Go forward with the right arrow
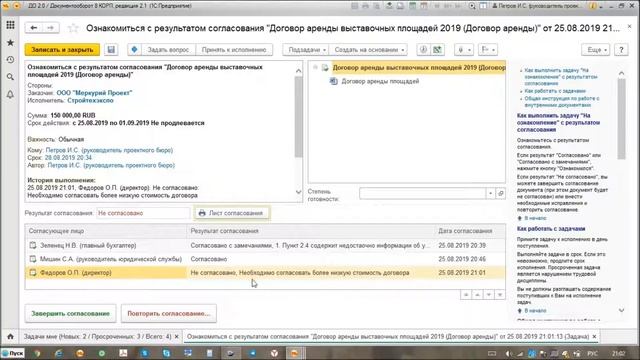Image resolution: width=640 pixels, height=360 pixels. 50,28
